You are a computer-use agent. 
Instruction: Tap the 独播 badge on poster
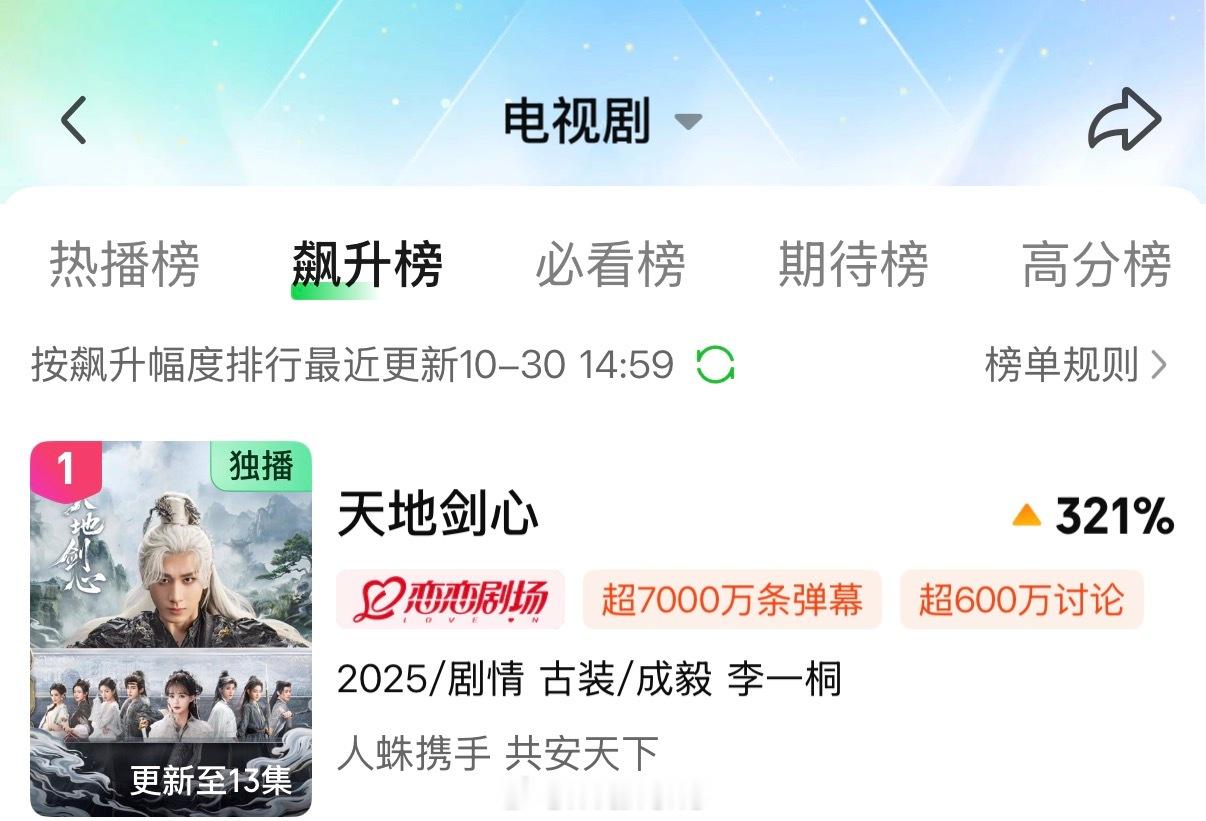(x=261, y=466)
